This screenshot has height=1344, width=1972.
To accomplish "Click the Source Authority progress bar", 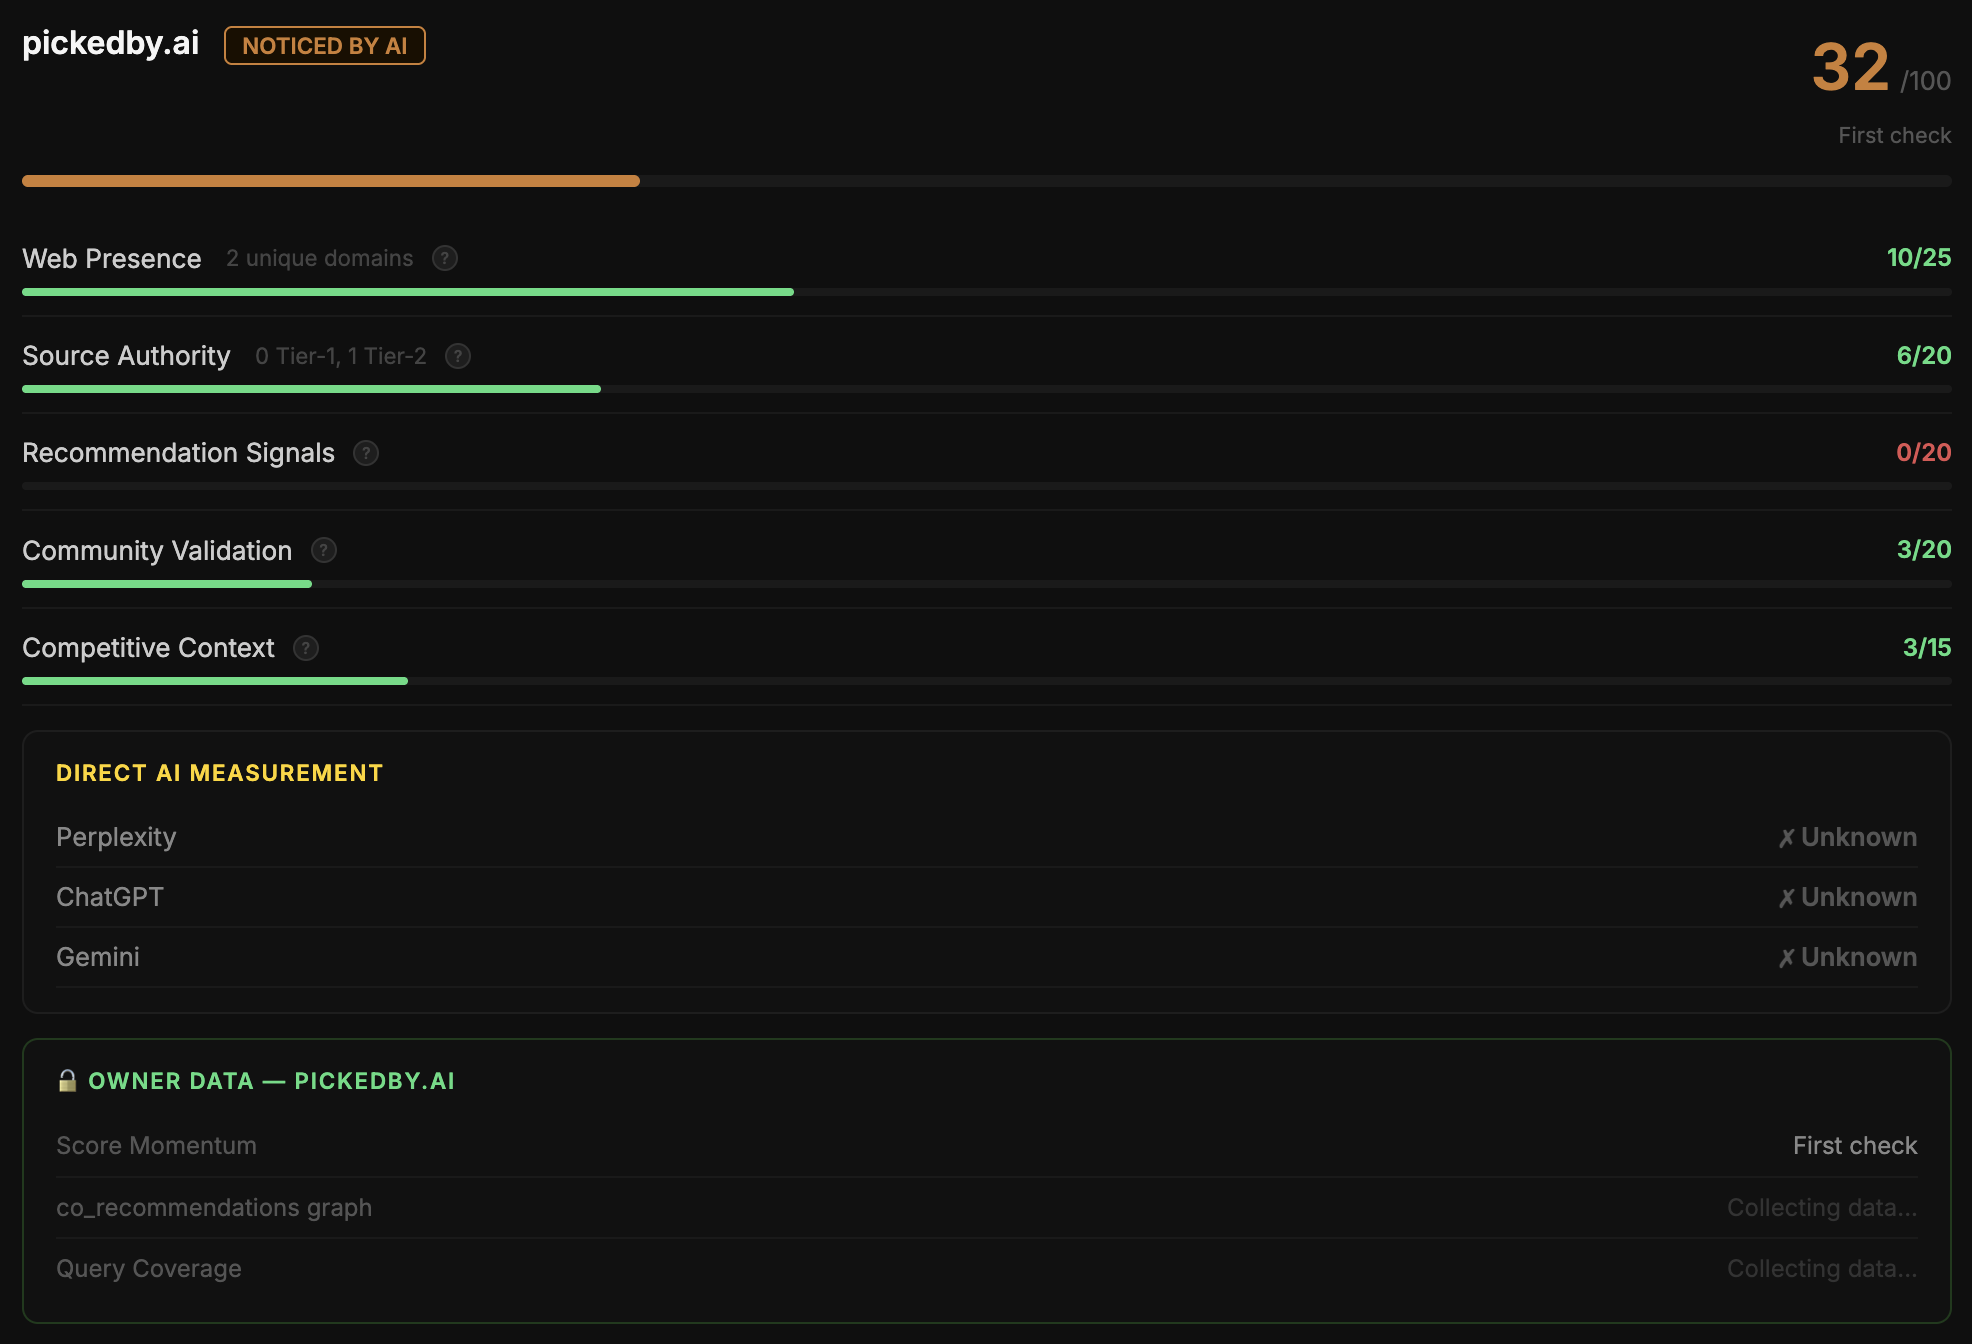I will click(311, 389).
